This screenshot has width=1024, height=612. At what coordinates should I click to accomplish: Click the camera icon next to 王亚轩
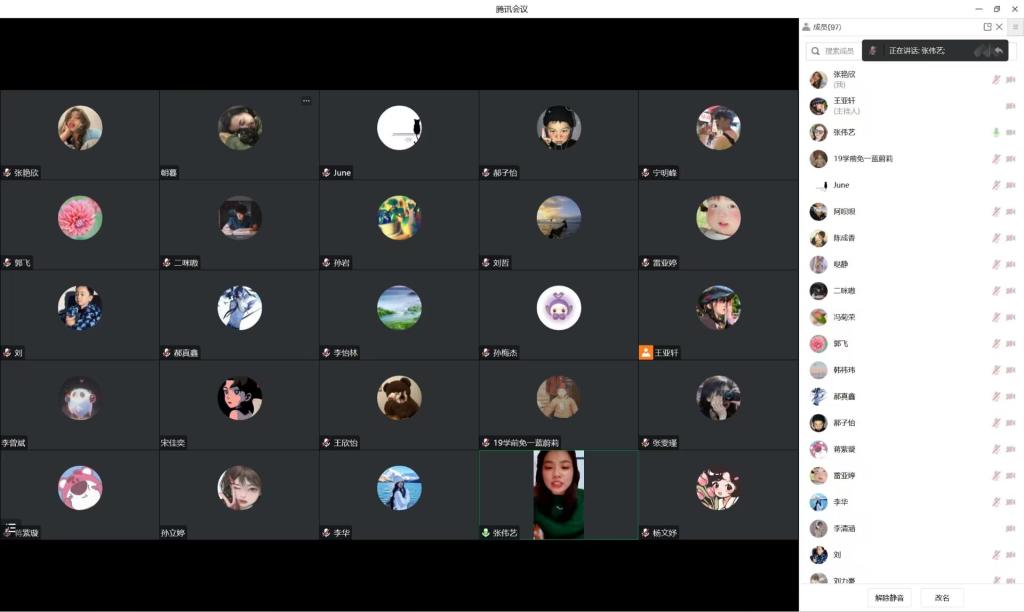coord(1010,106)
